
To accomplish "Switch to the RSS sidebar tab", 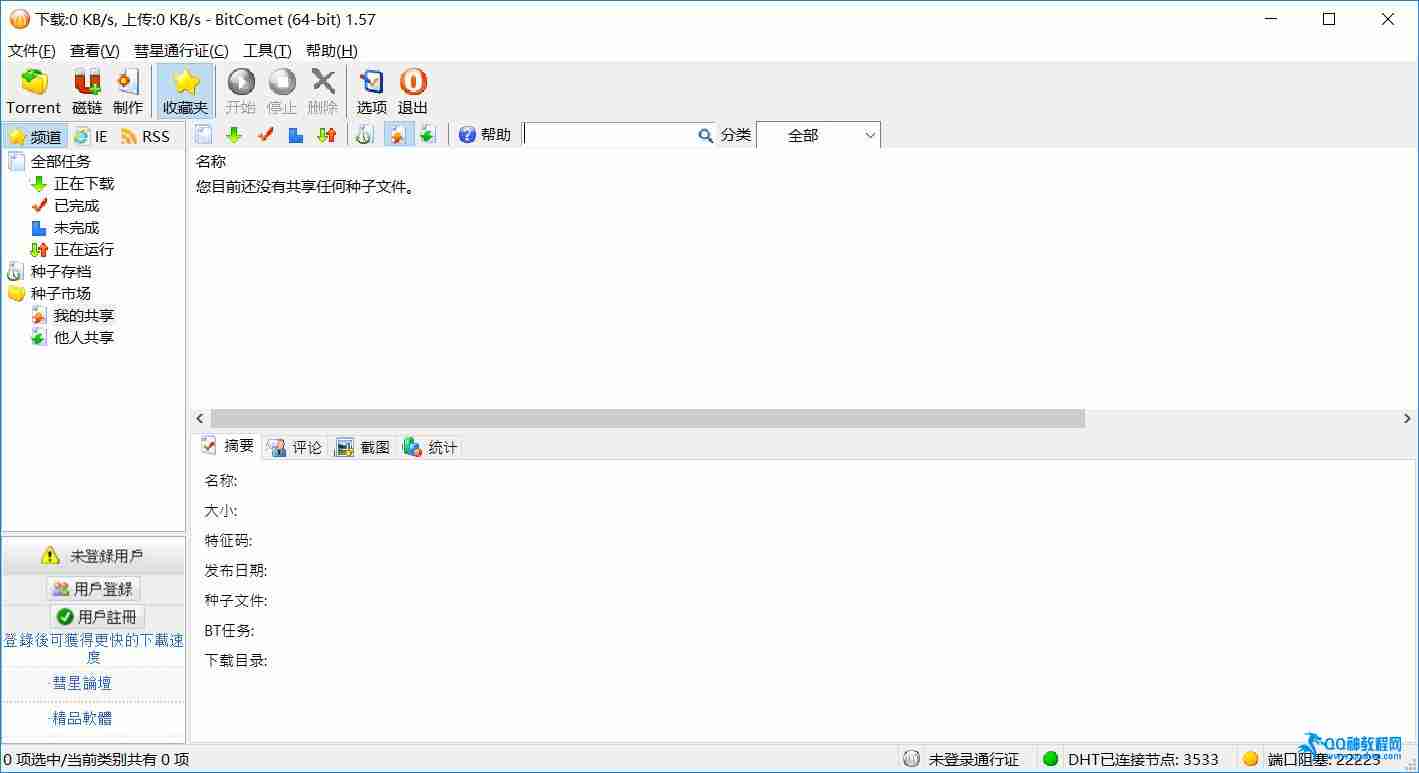I will click(x=146, y=137).
